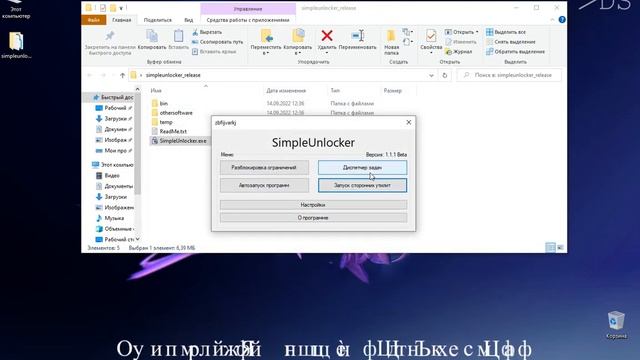
Task: Open О программе dialog
Action: (x=313, y=218)
